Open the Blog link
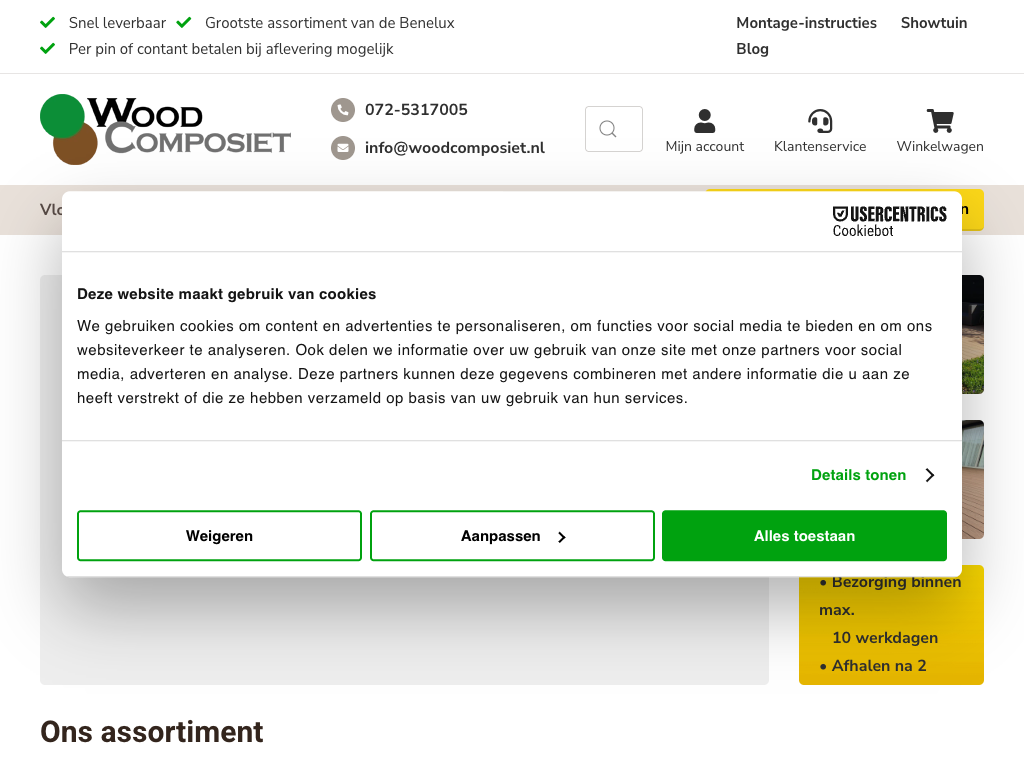The width and height of the screenshot is (1024, 768). point(752,49)
